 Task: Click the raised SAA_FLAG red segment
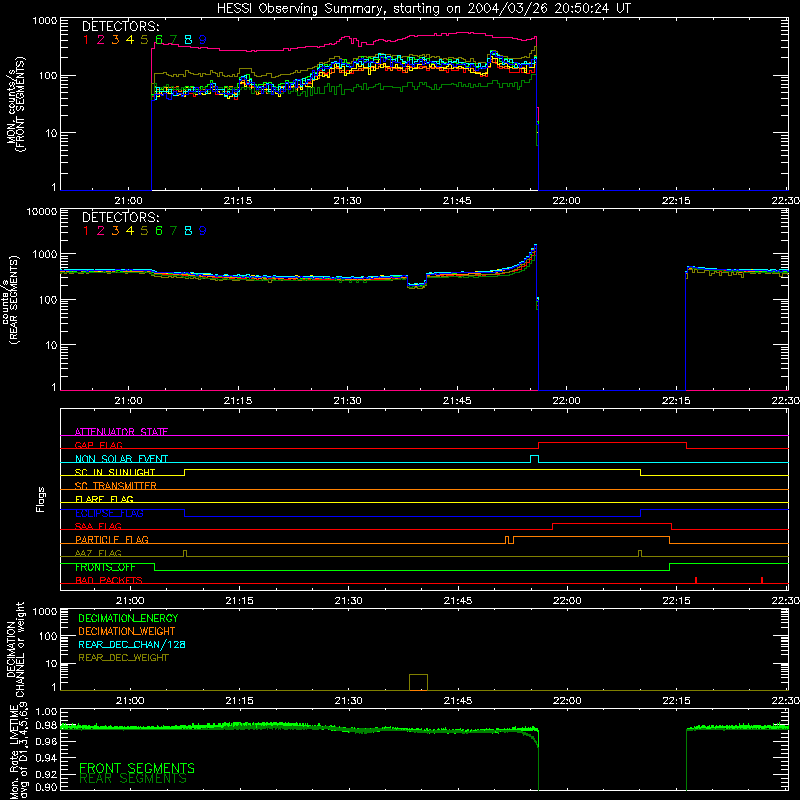[612, 524]
